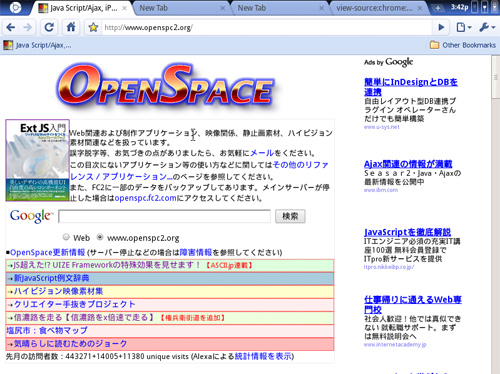Open the openspc.fc2.com link
The width and height of the screenshot is (500, 374).
146,198
